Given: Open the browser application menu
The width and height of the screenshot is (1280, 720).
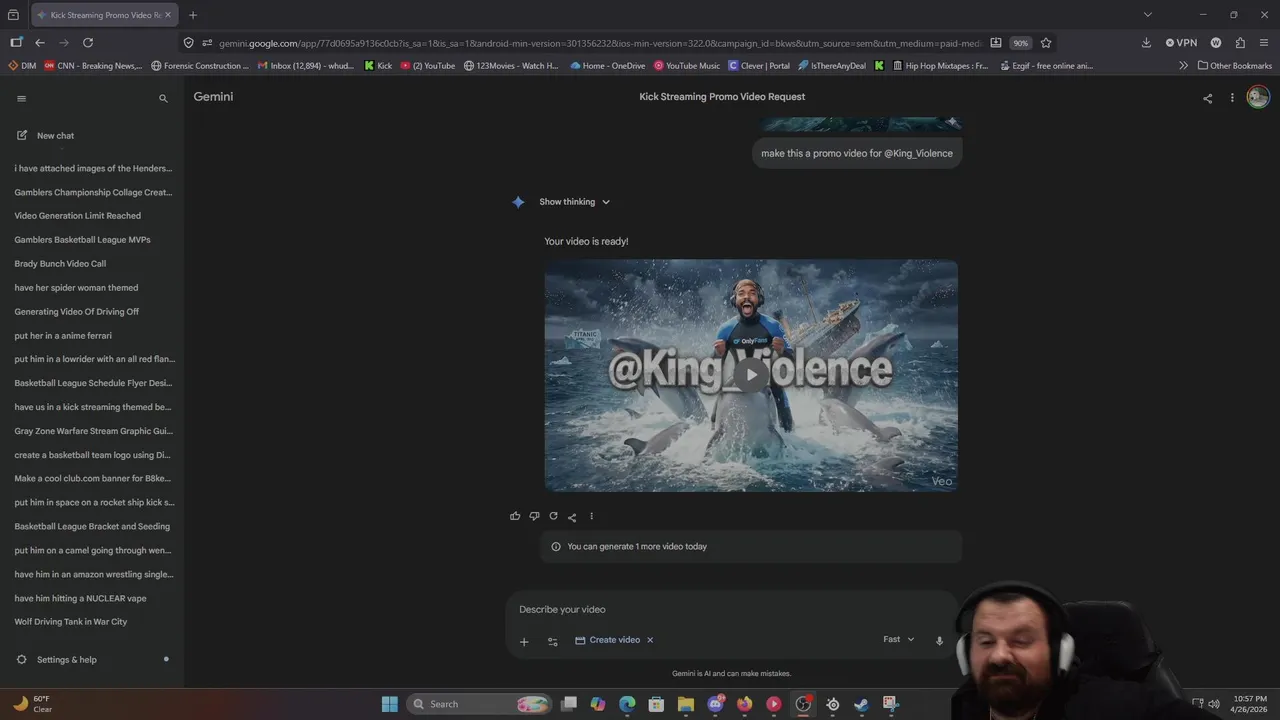Looking at the screenshot, I should [1264, 43].
